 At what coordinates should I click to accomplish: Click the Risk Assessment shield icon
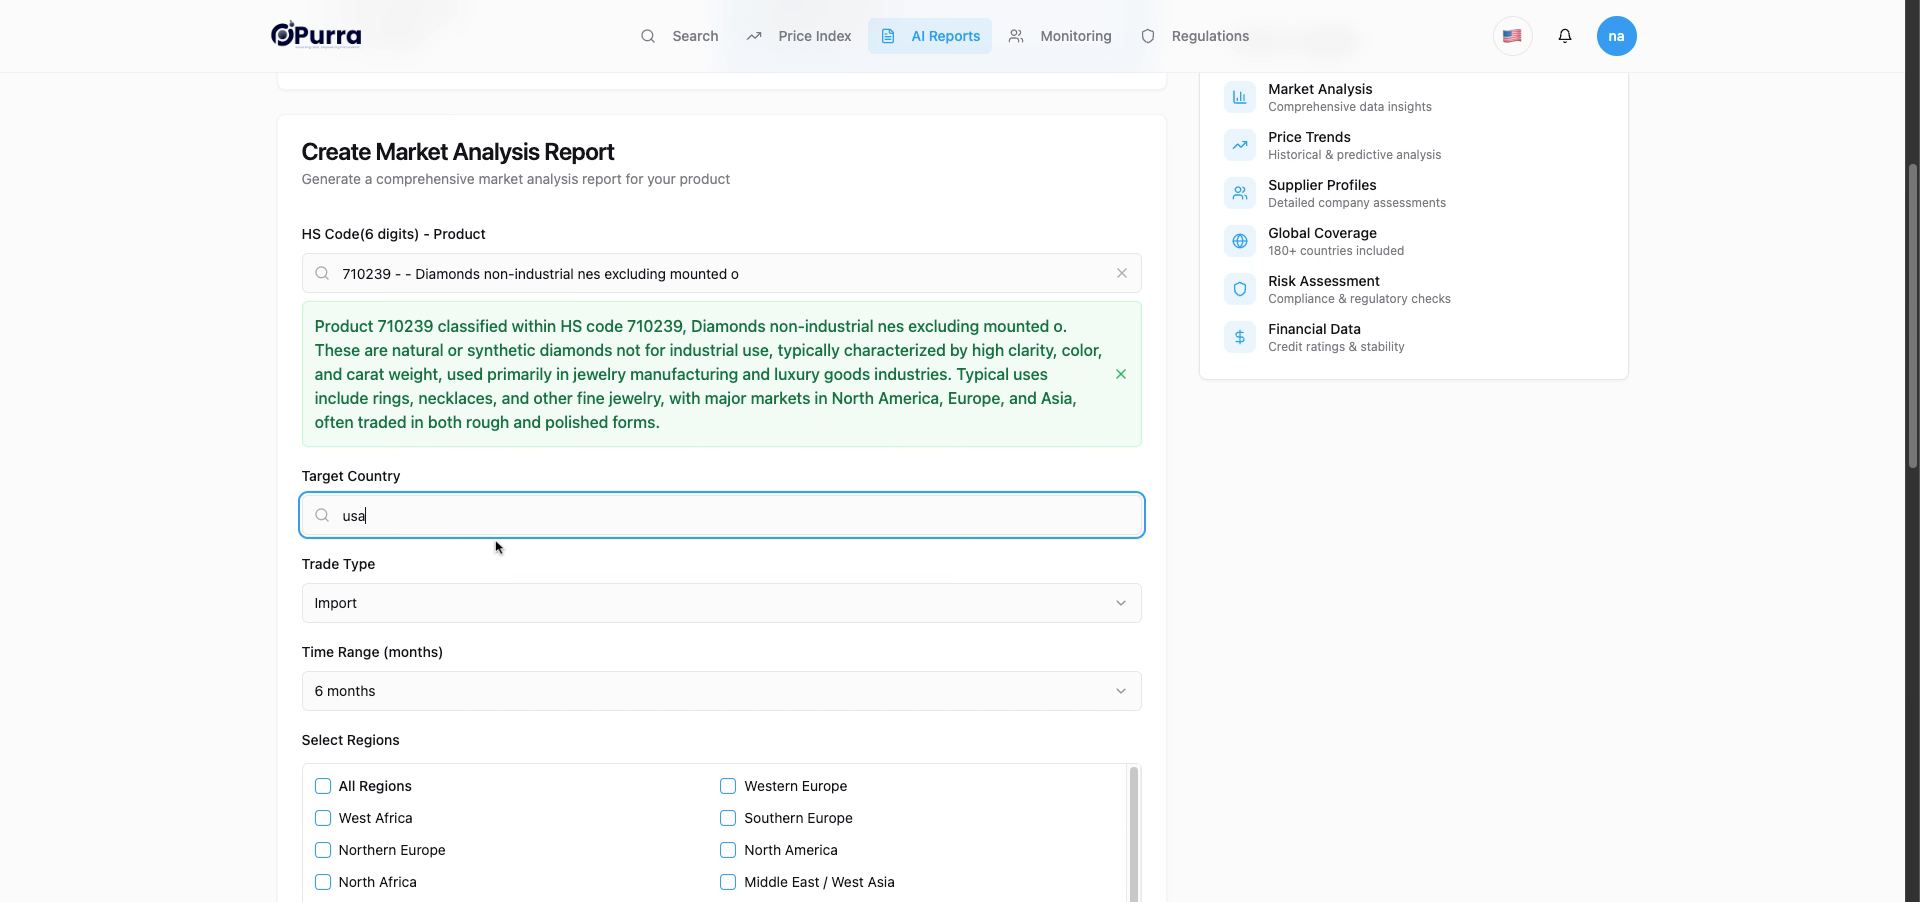[x=1239, y=289]
